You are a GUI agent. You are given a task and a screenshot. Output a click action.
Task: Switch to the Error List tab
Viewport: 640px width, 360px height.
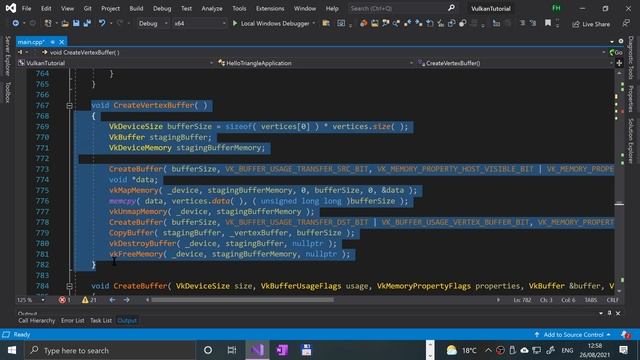click(x=72, y=321)
